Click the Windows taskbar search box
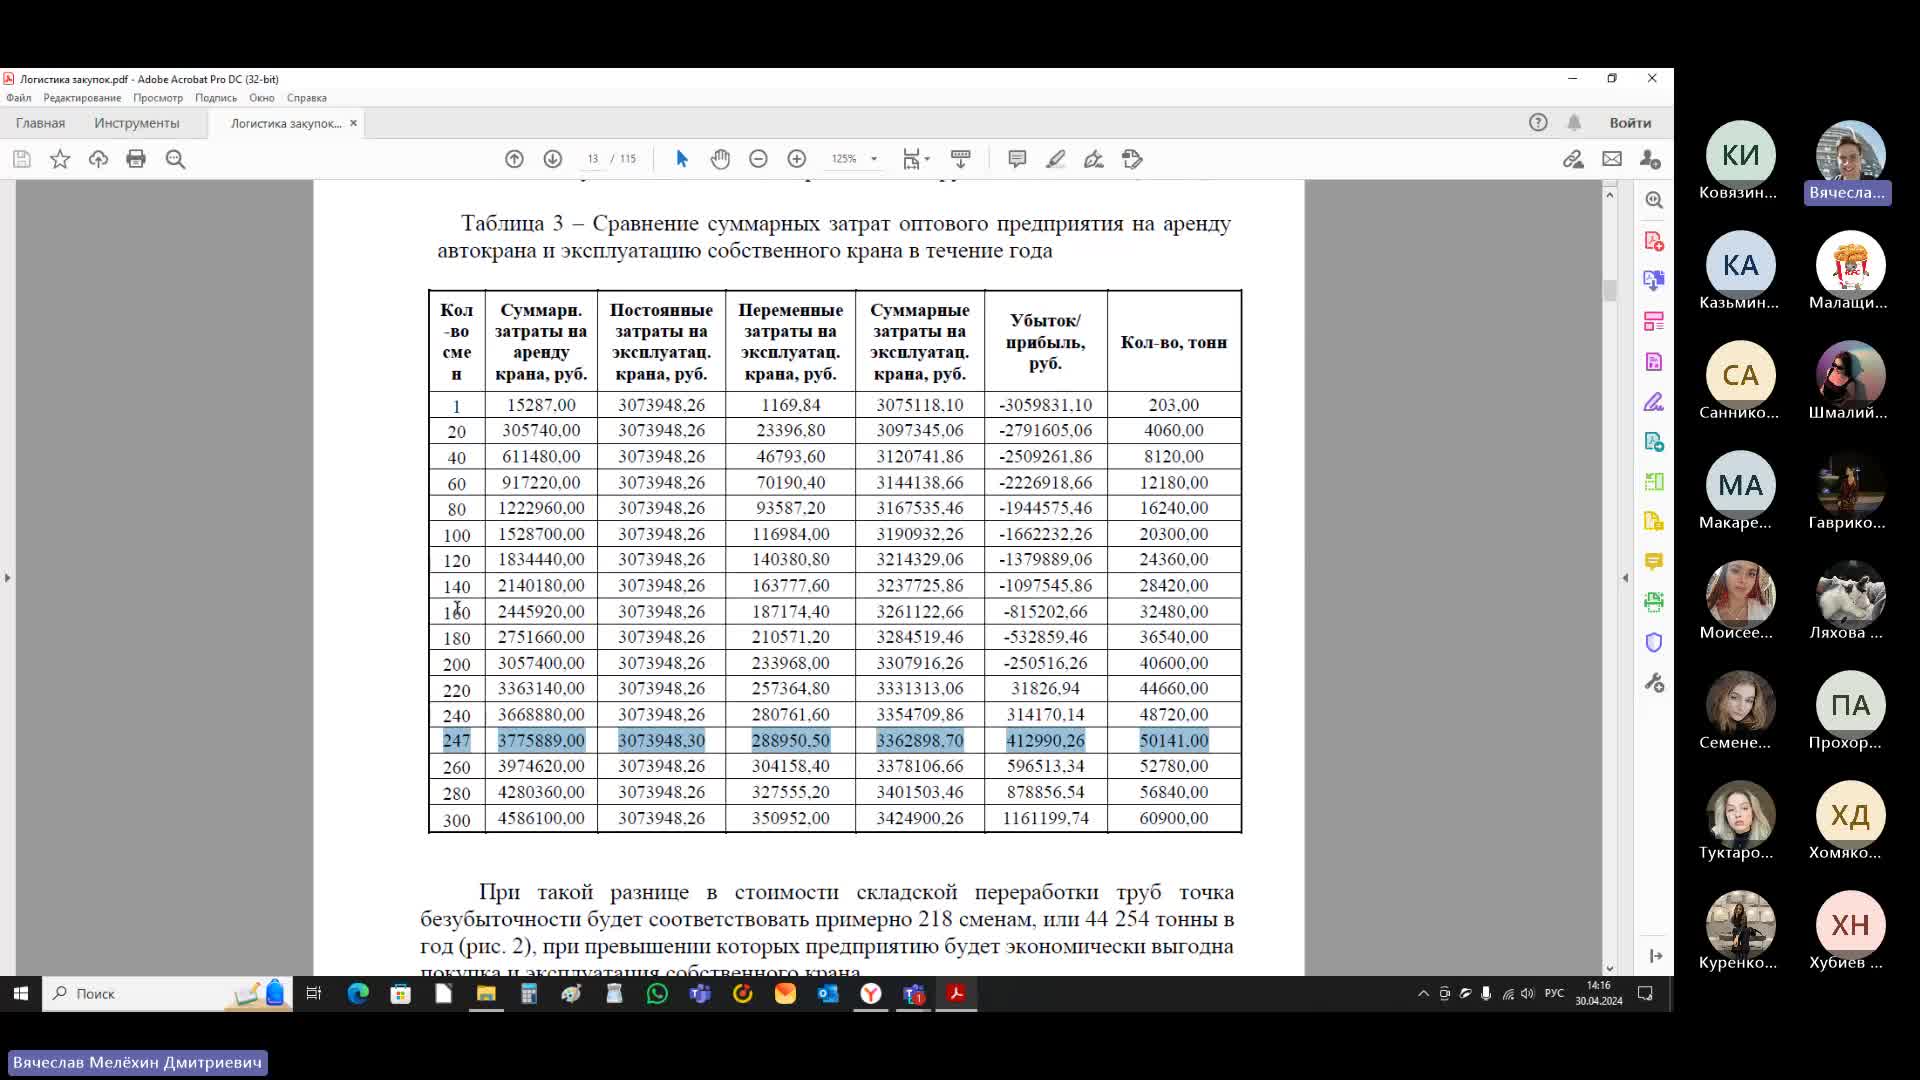Screen dimensions: 1920x1080 (x=167, y=994)
